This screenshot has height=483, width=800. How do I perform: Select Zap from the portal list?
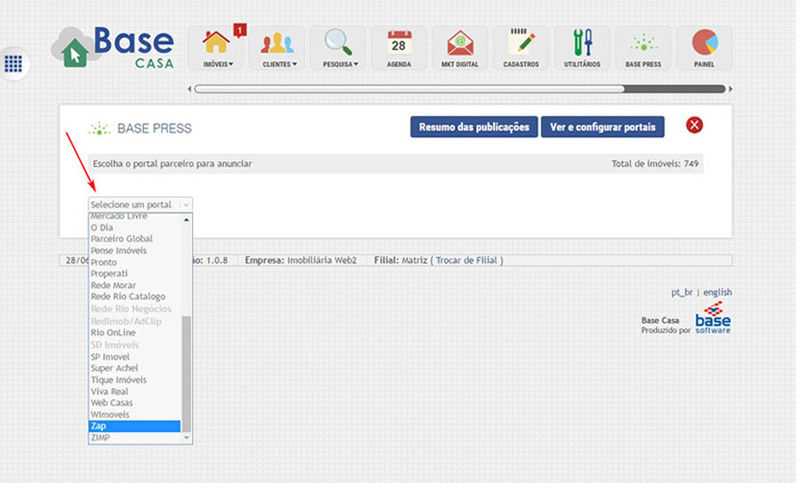[134, 426]
